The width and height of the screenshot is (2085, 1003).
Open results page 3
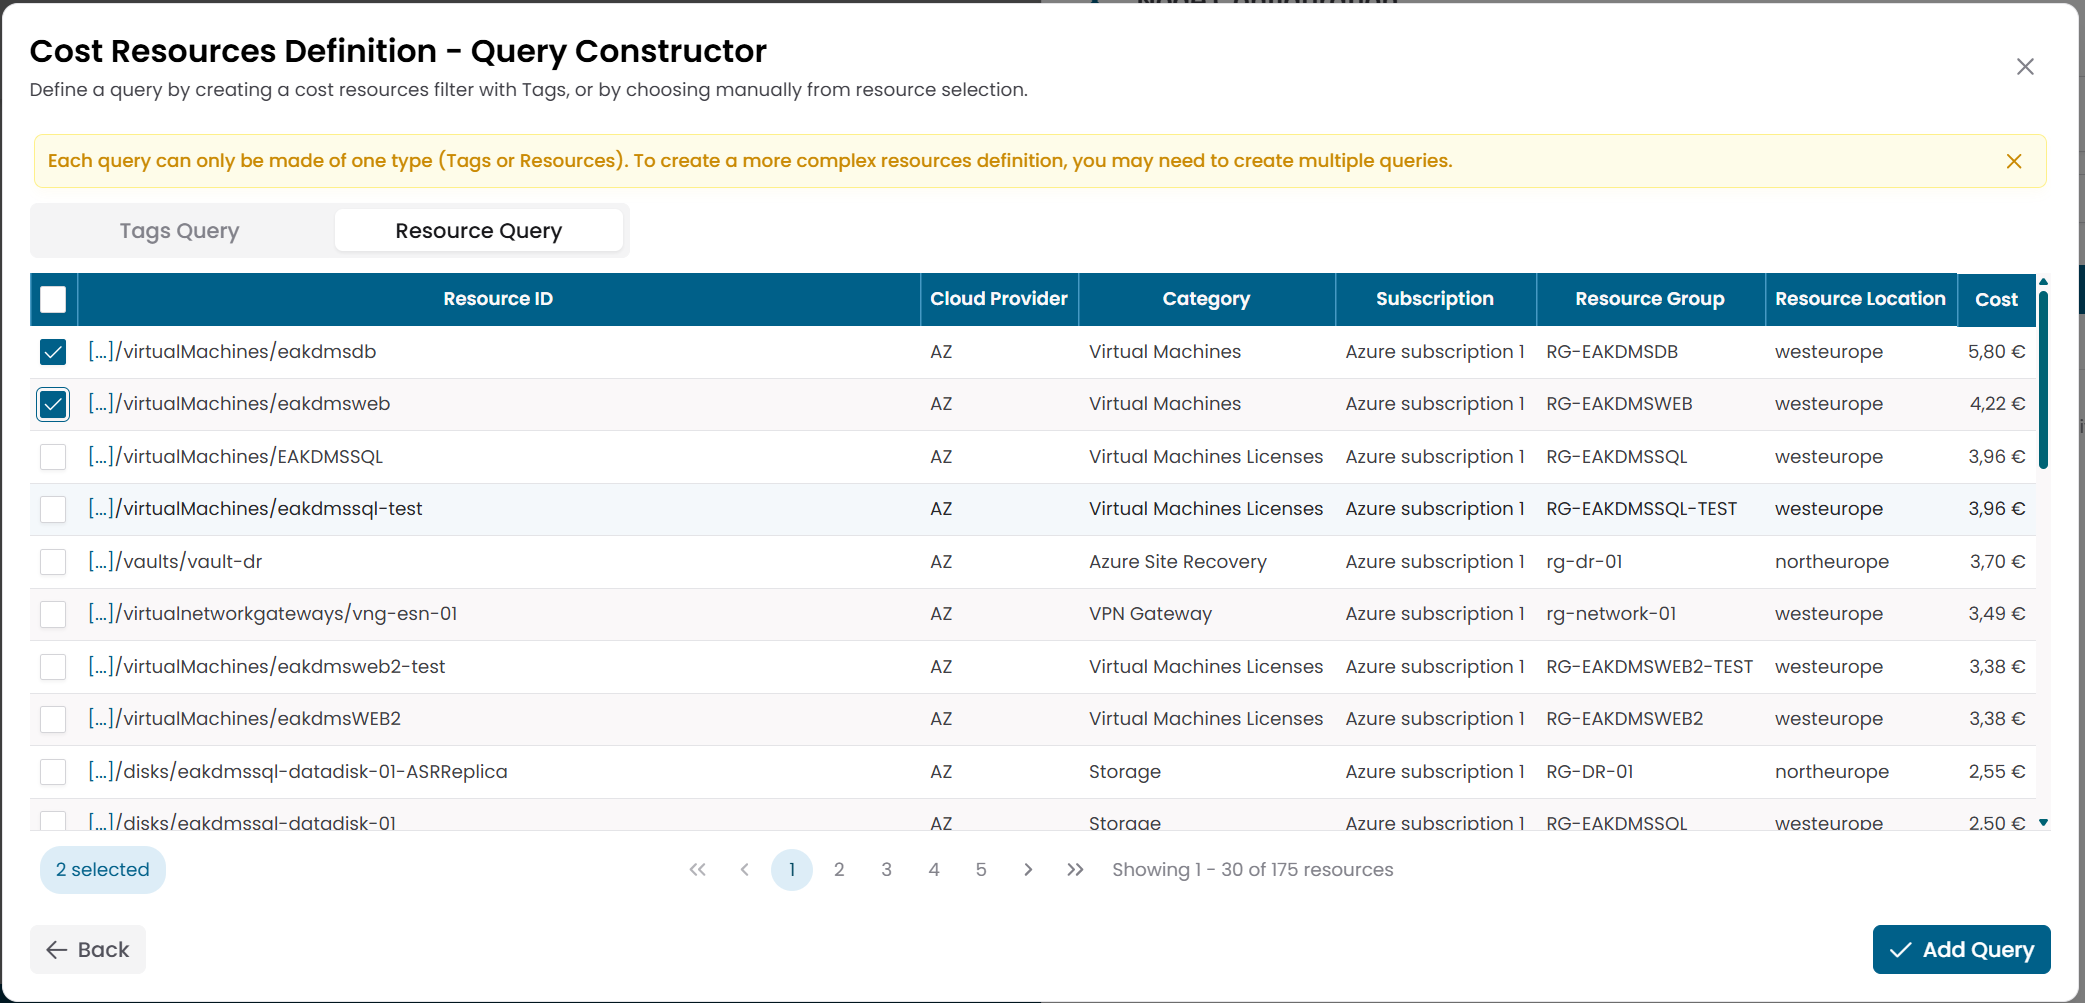pos(886,869)
